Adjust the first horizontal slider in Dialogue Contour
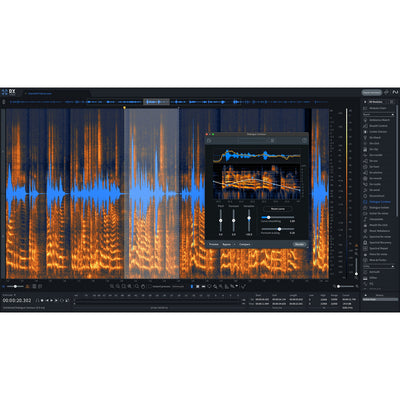Screen dimensions: 400x400 [x=277, y=217]
